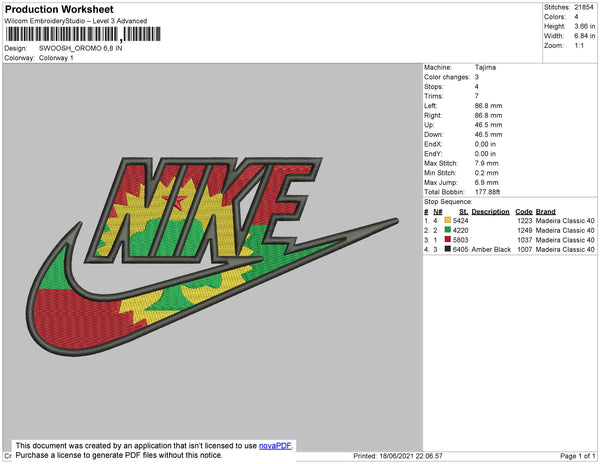The image size is (600, 464).
Task: Click the printed date '18/06/2021 22.06.57'
Action: (411, 456)
